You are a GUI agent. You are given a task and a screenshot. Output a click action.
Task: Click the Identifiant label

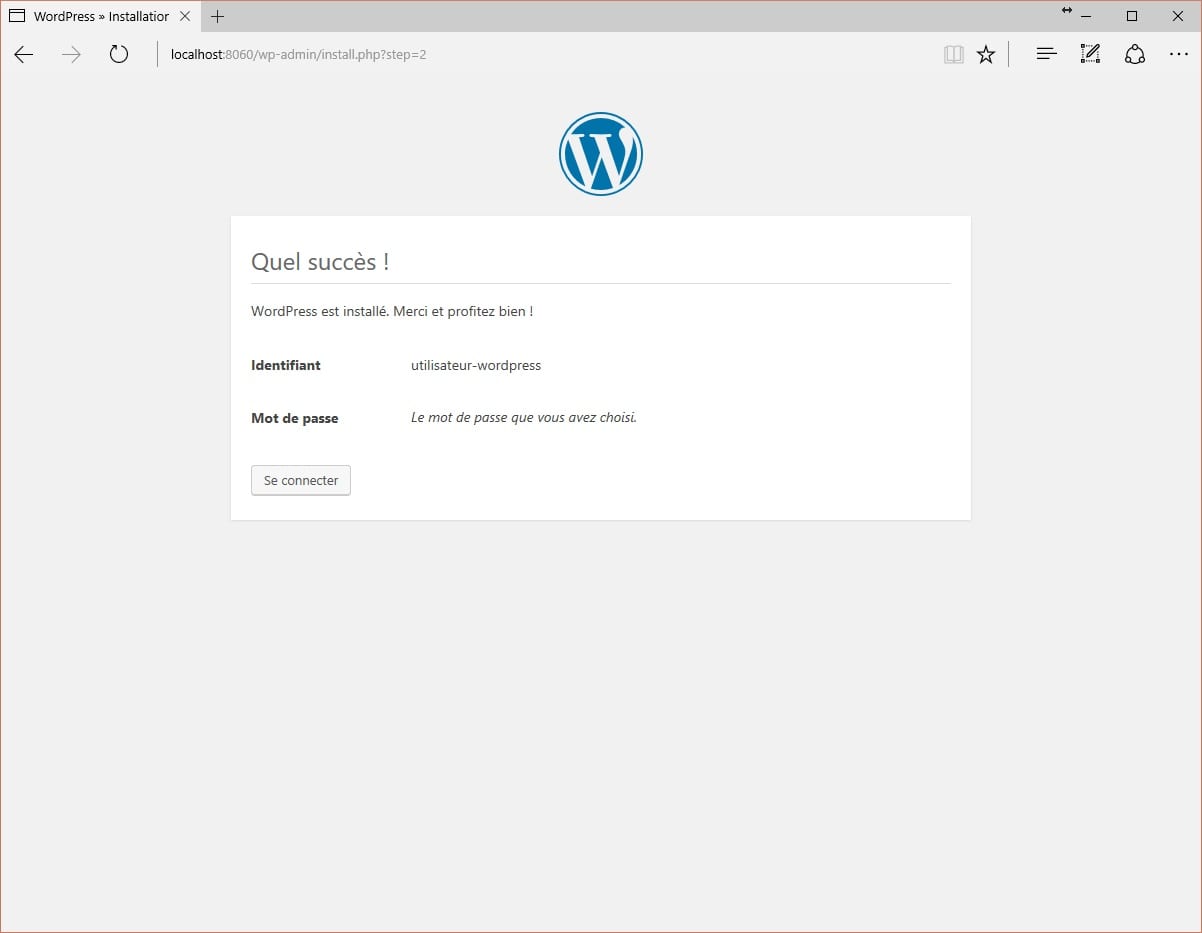(286, 365)
